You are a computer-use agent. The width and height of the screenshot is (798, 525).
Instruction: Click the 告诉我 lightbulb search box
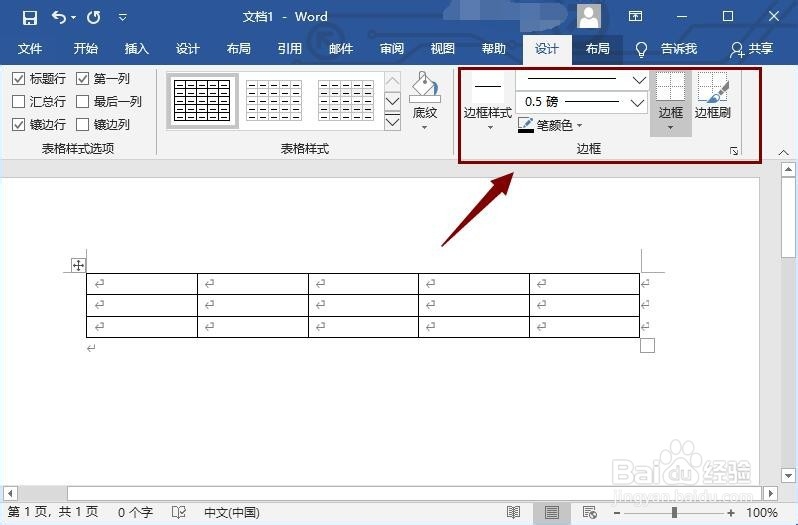coord(666,49)
